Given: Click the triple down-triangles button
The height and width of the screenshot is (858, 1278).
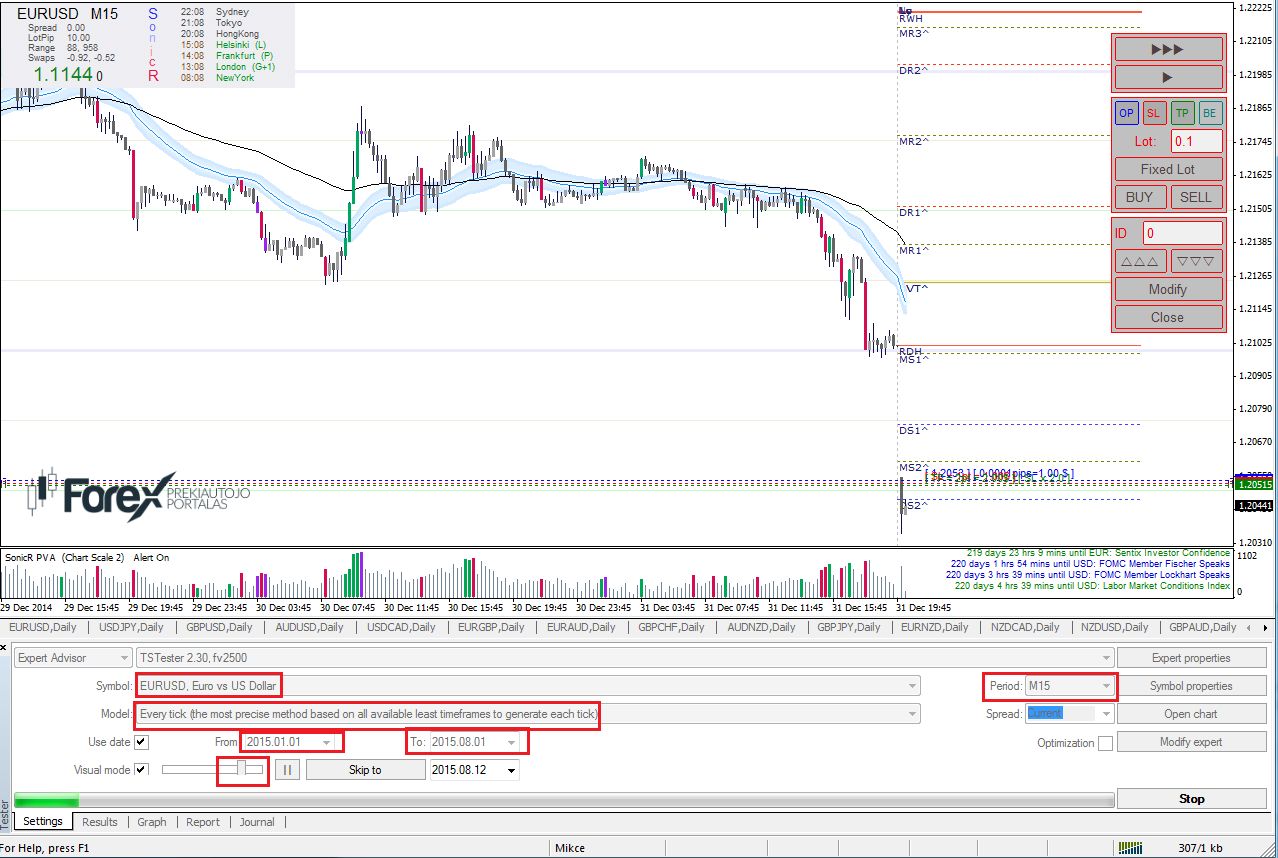Looking at the screenshot, I should point(1196,261).
